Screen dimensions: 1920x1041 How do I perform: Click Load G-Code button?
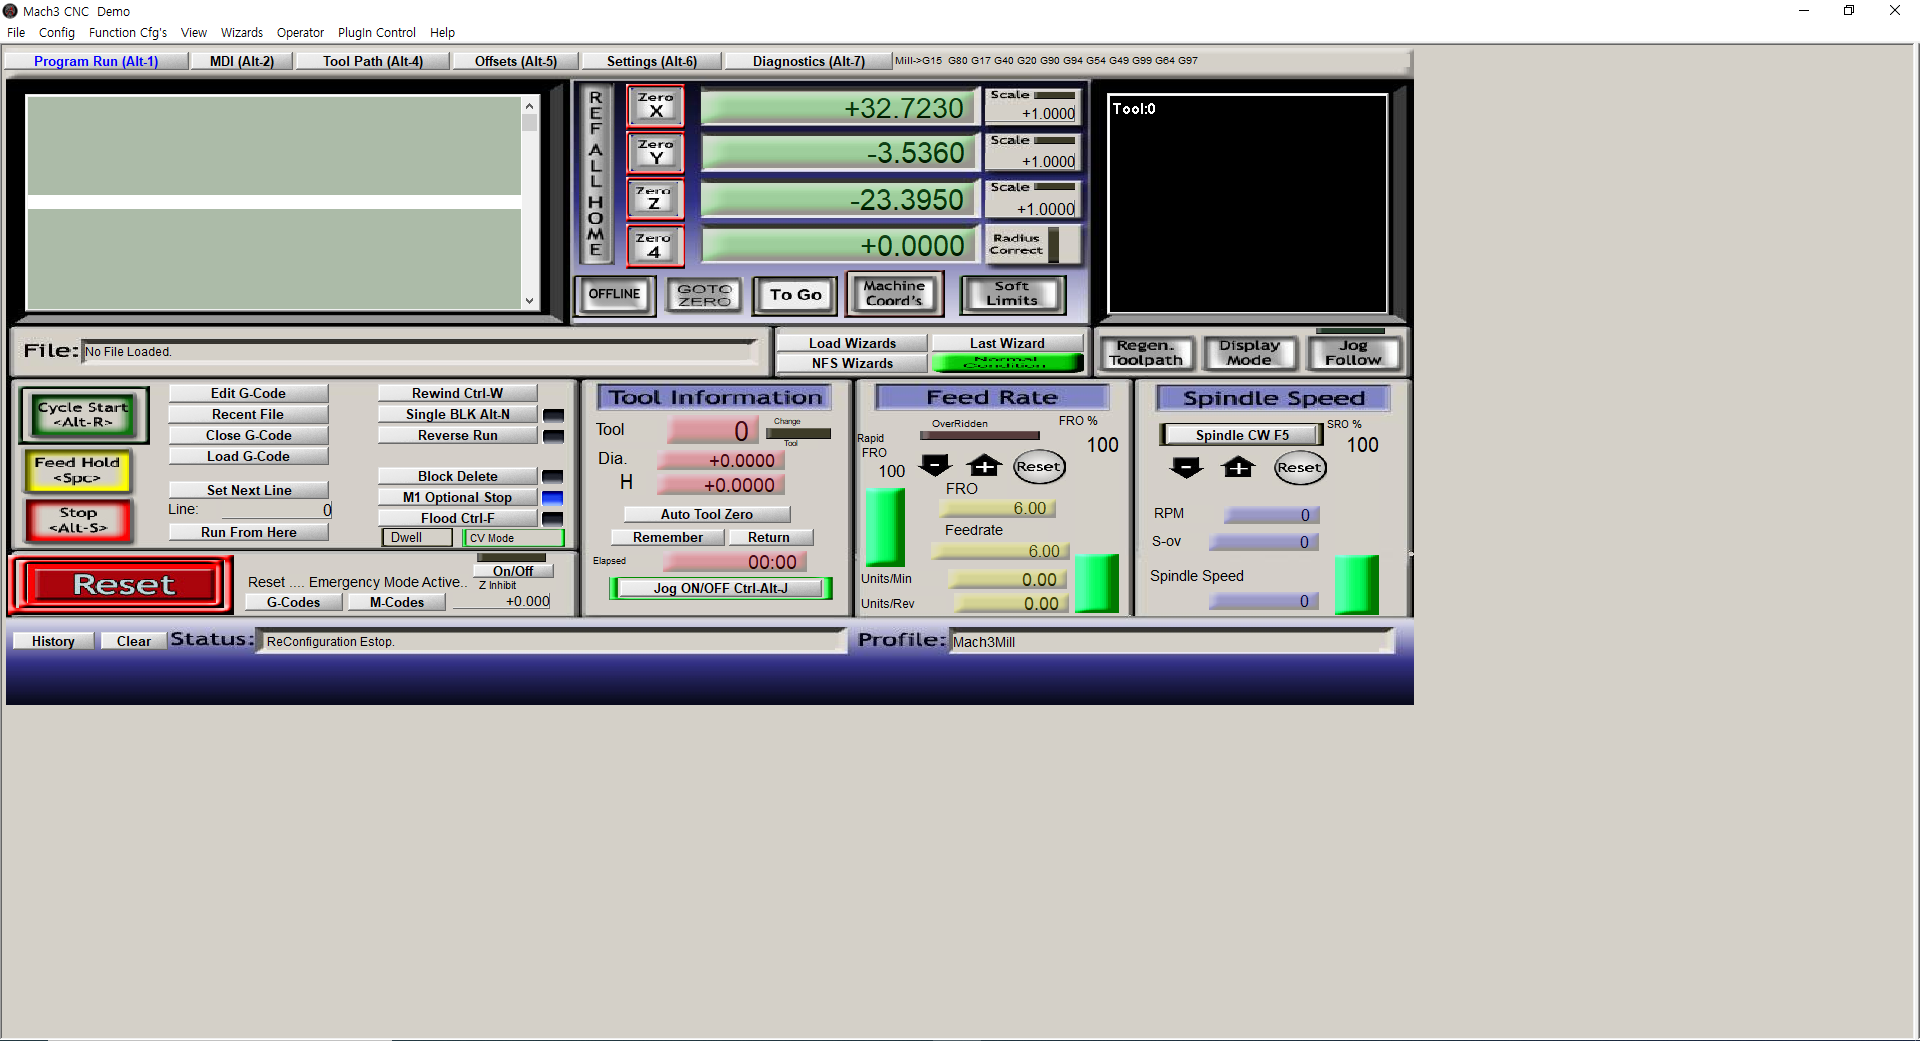pyautogui.click(x=248, y=456)
